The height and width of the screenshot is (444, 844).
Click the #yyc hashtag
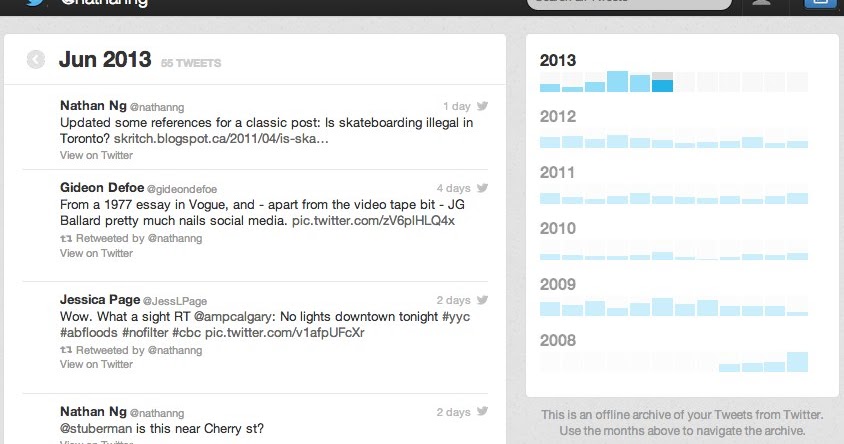[x=456, y=316]
